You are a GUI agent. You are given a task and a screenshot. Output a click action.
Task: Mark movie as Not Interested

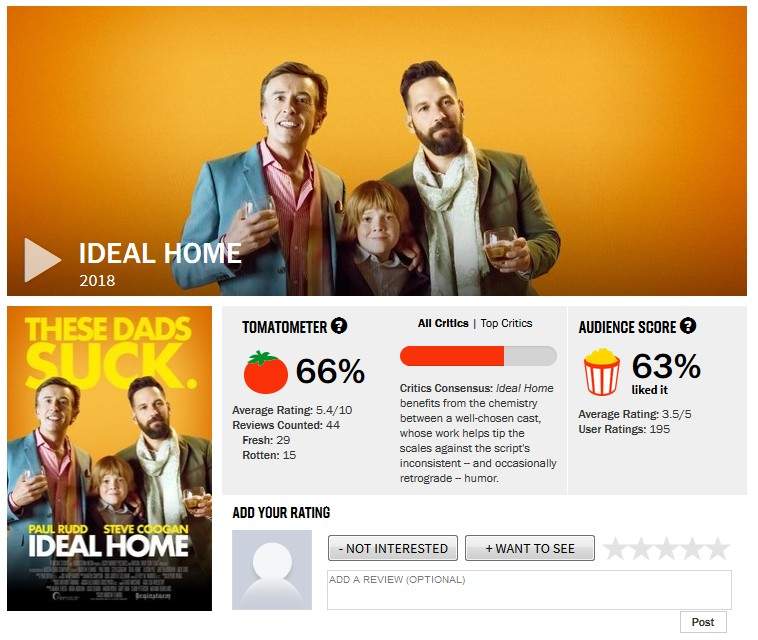tap(393, 548)
